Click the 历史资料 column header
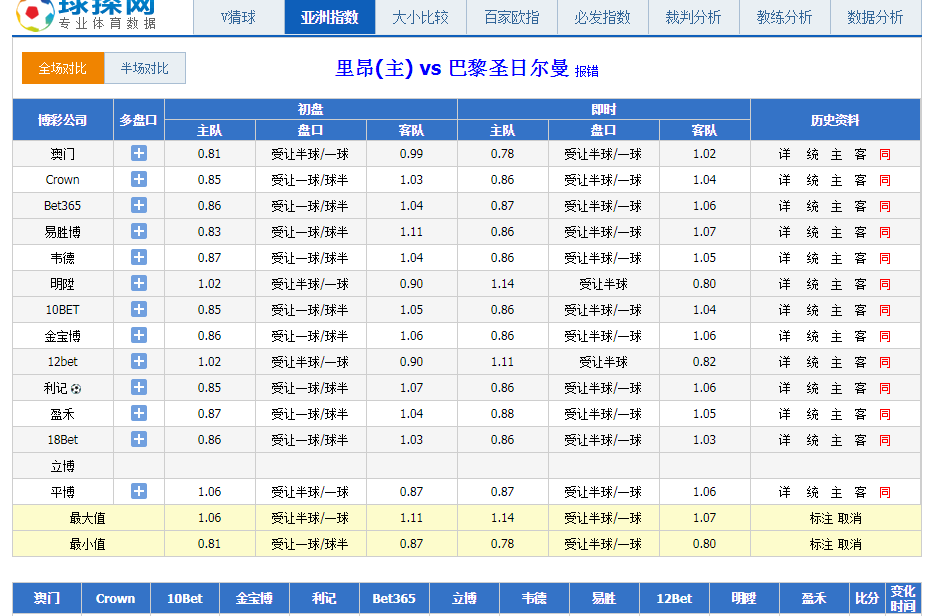 point(835,120)
